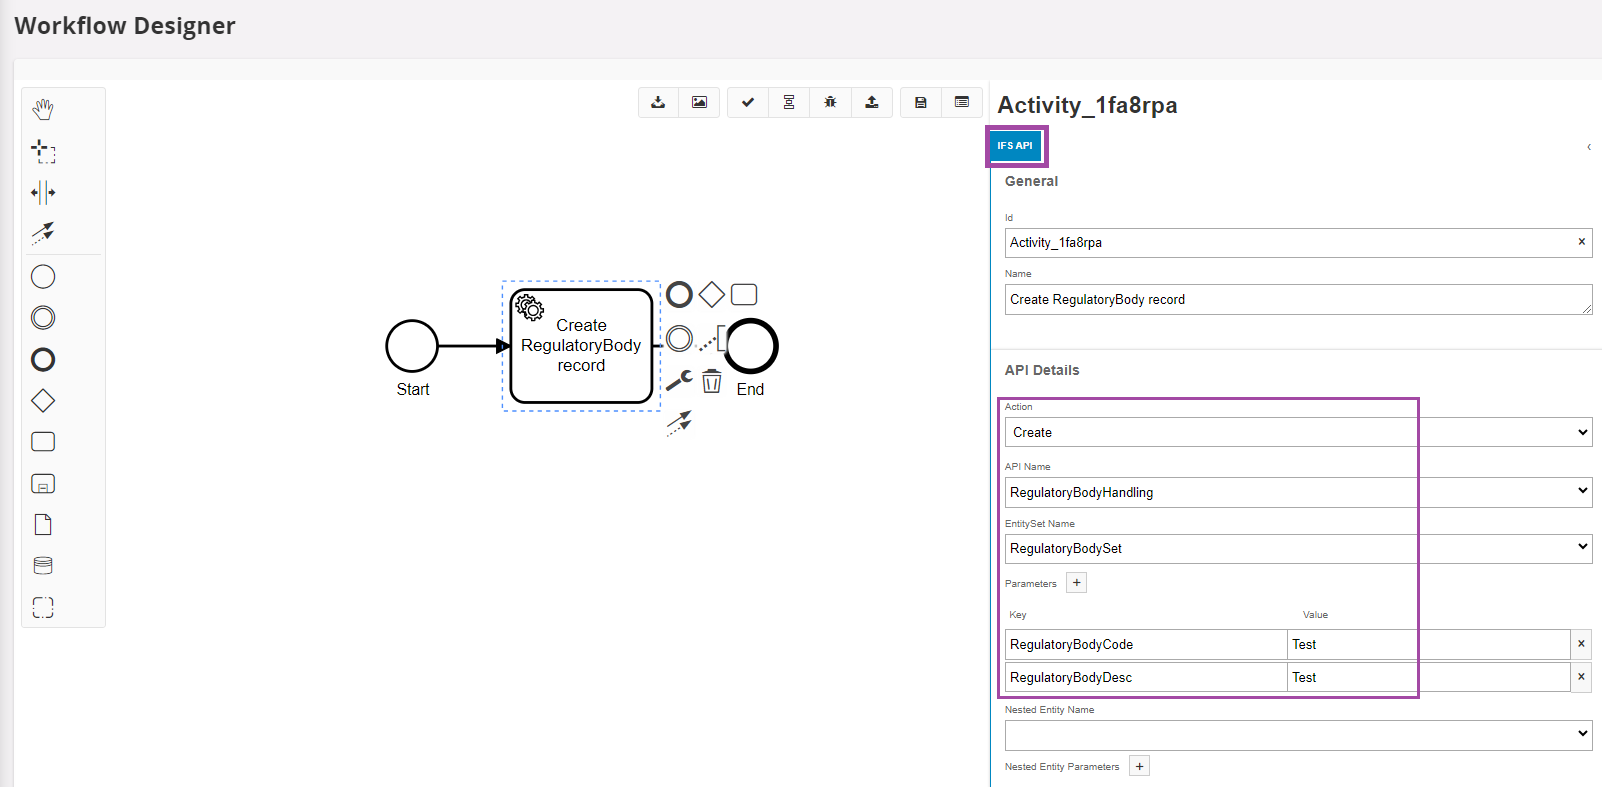
Task: Open the EntitySet Name dropdown
Action: pos(1297,548)
